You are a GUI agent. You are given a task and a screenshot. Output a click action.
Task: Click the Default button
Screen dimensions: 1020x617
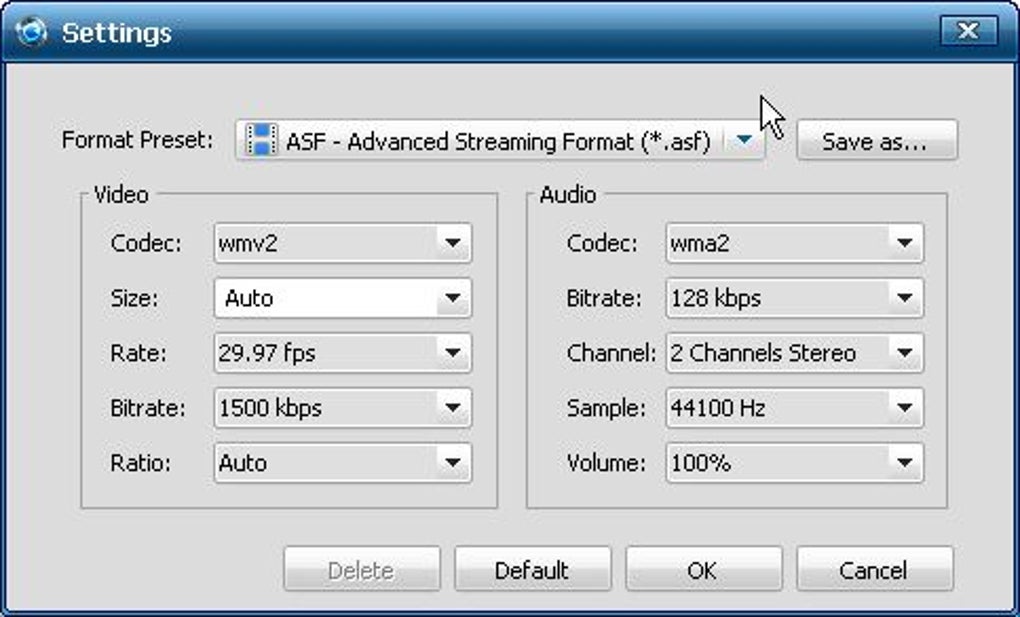[532, 570]
